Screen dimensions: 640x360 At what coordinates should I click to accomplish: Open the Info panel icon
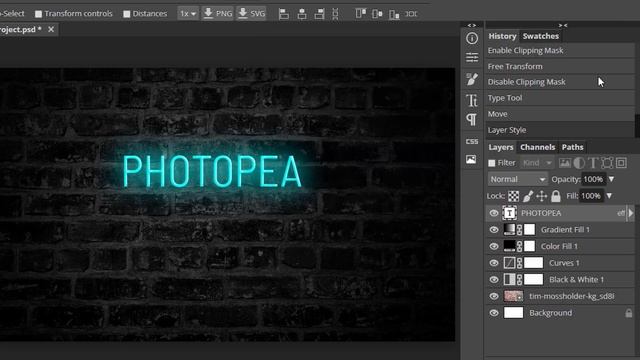pos(472,38)
